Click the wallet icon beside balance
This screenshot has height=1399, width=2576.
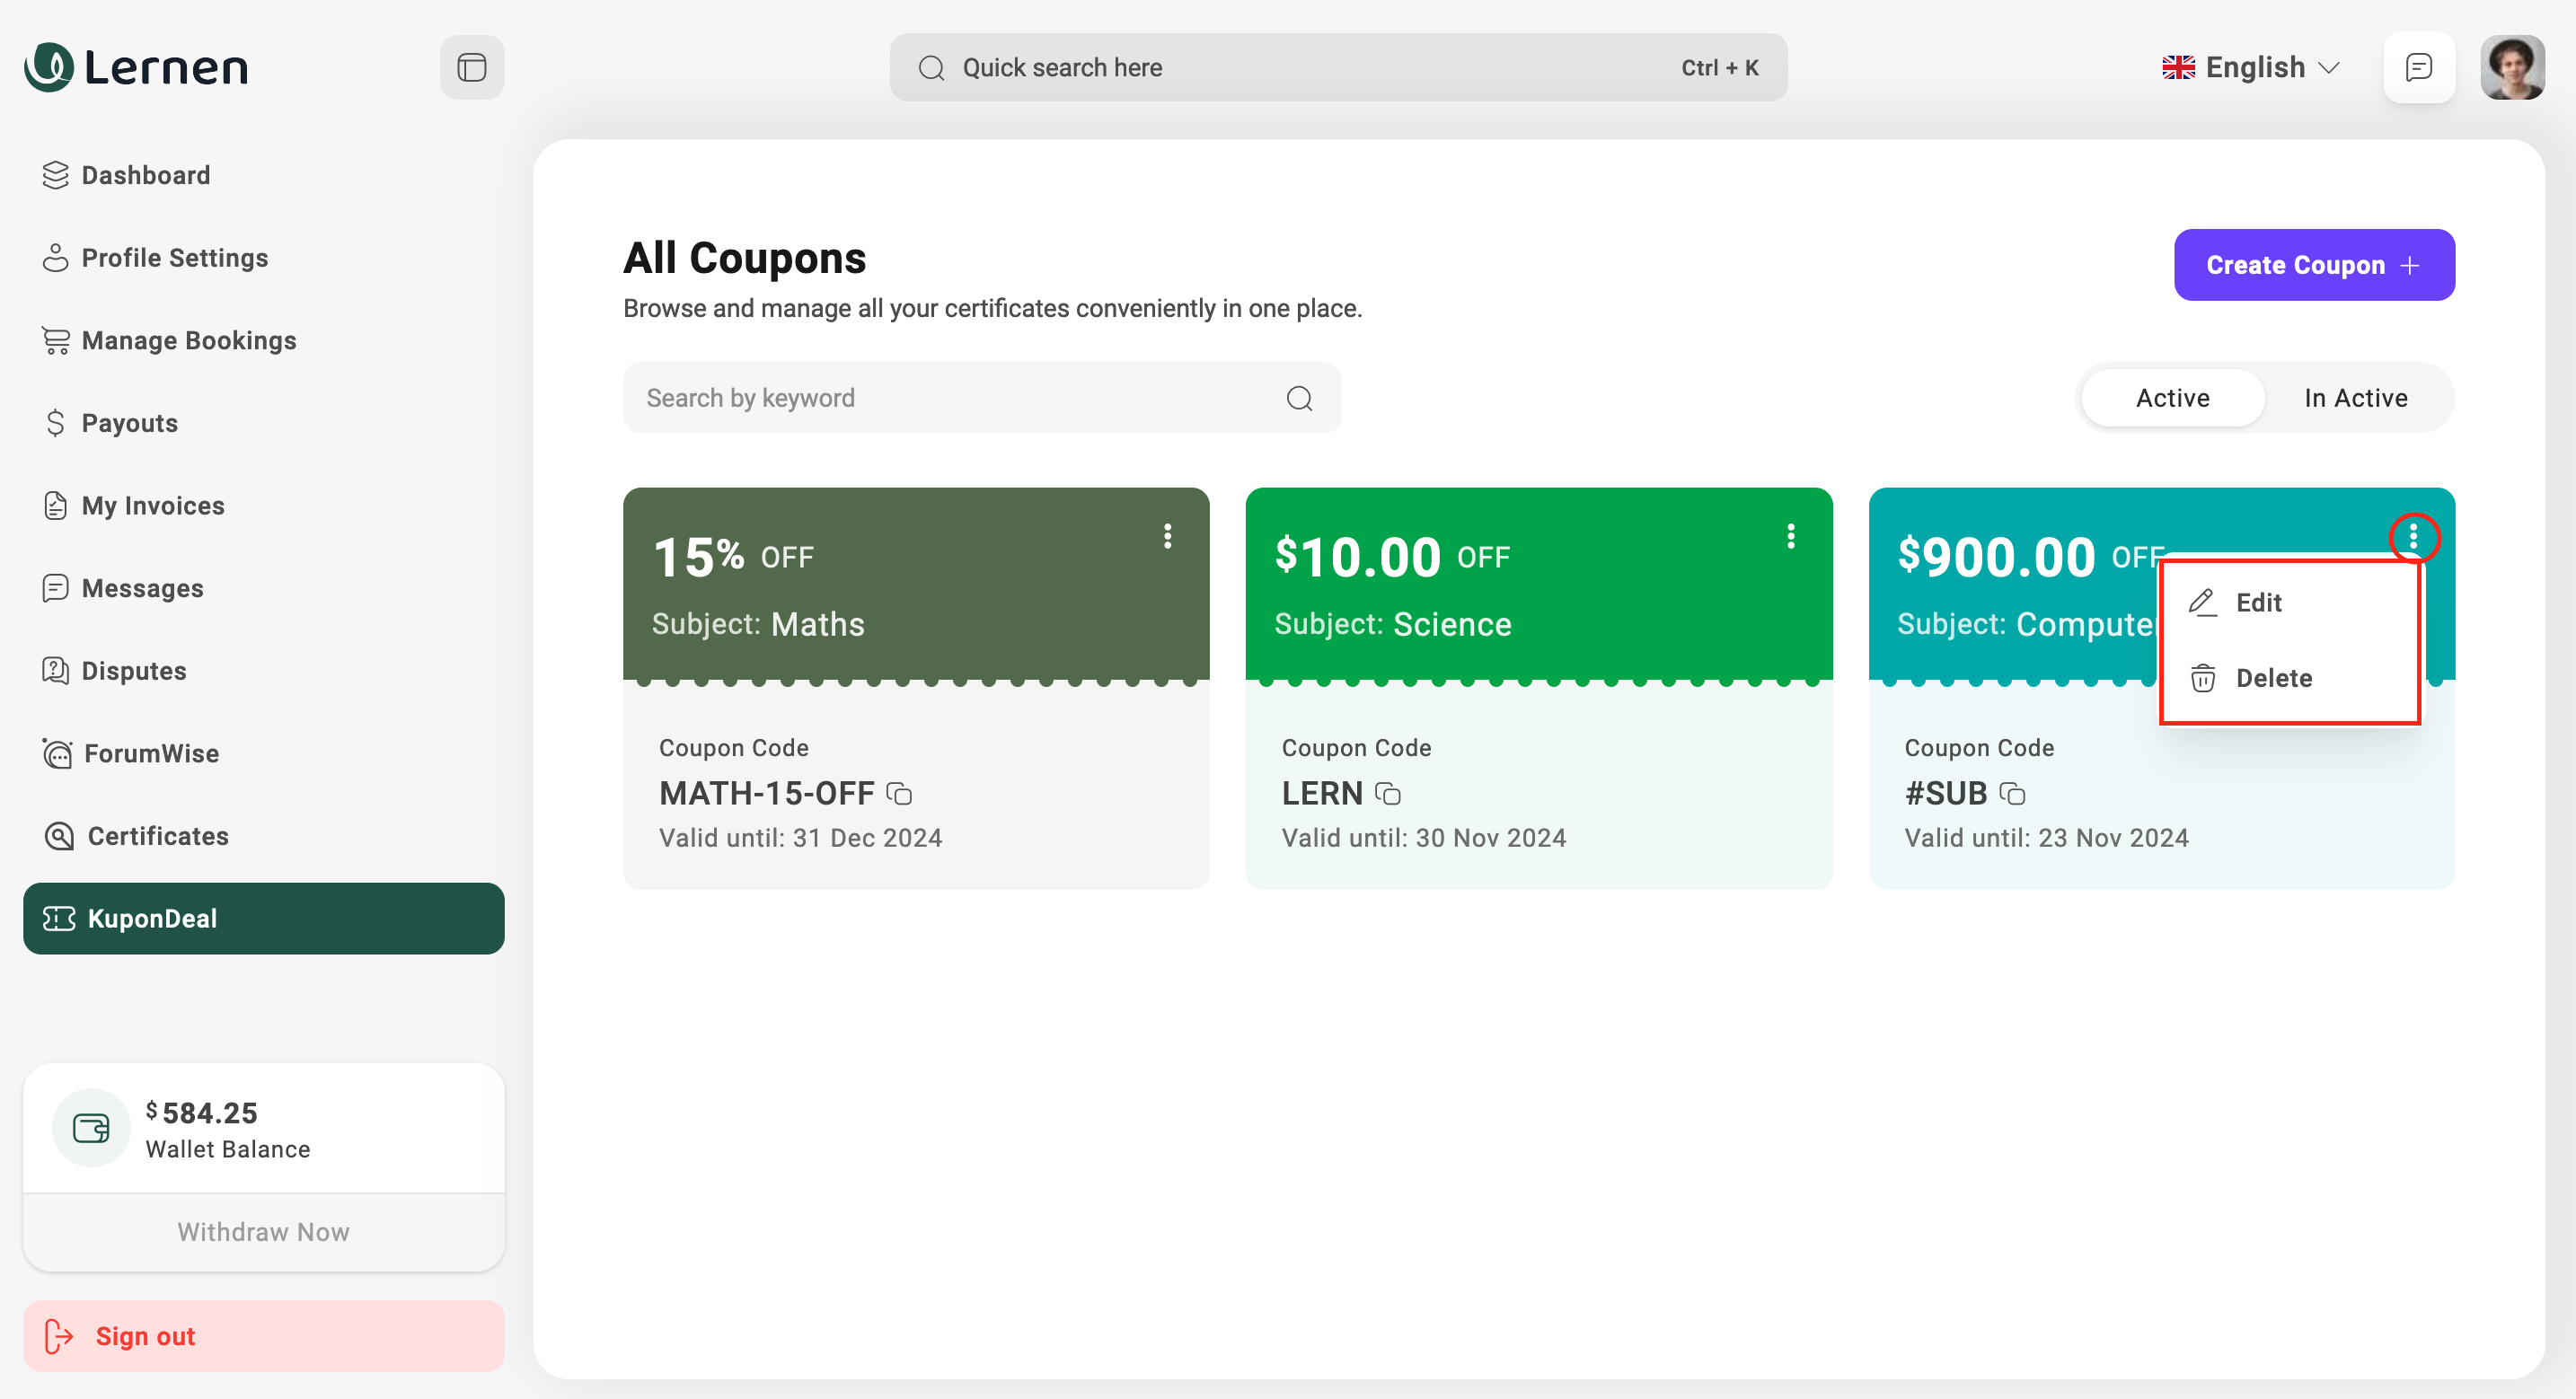point(91,1128)
